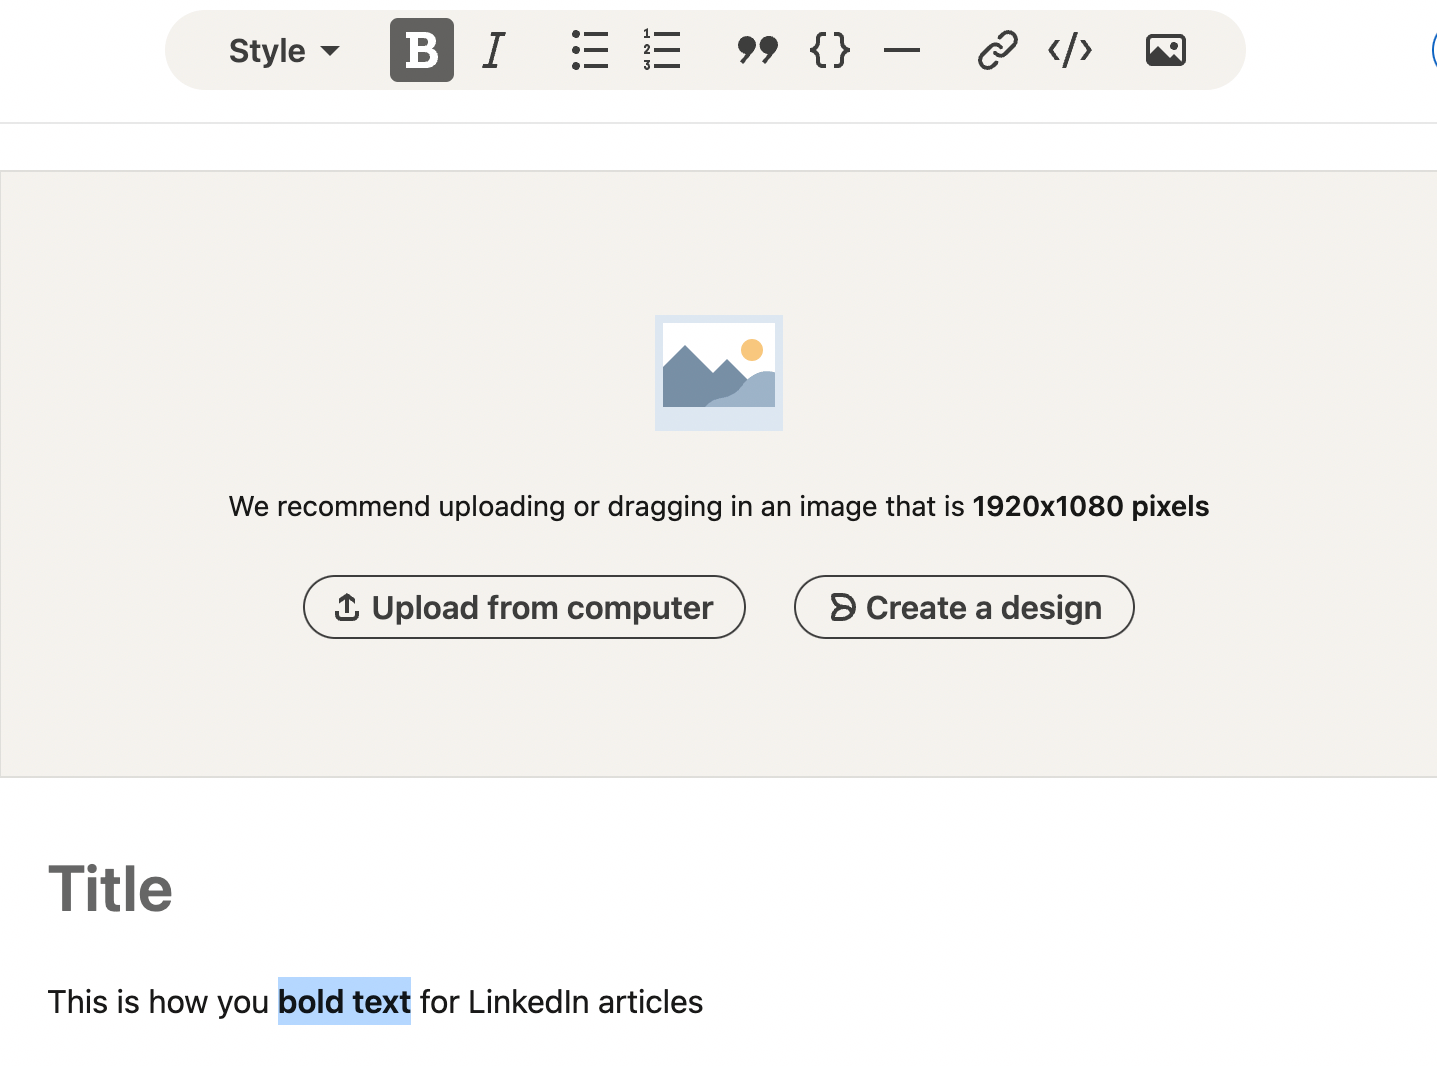Click the Title field
This screenshot has height=1066, width=1437.
111,888
